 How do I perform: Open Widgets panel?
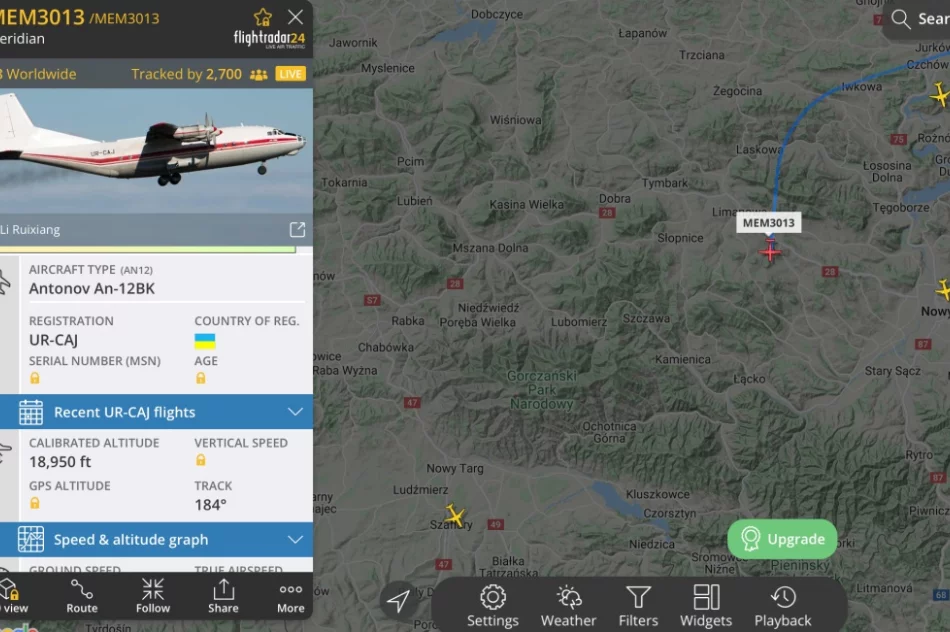706,605
